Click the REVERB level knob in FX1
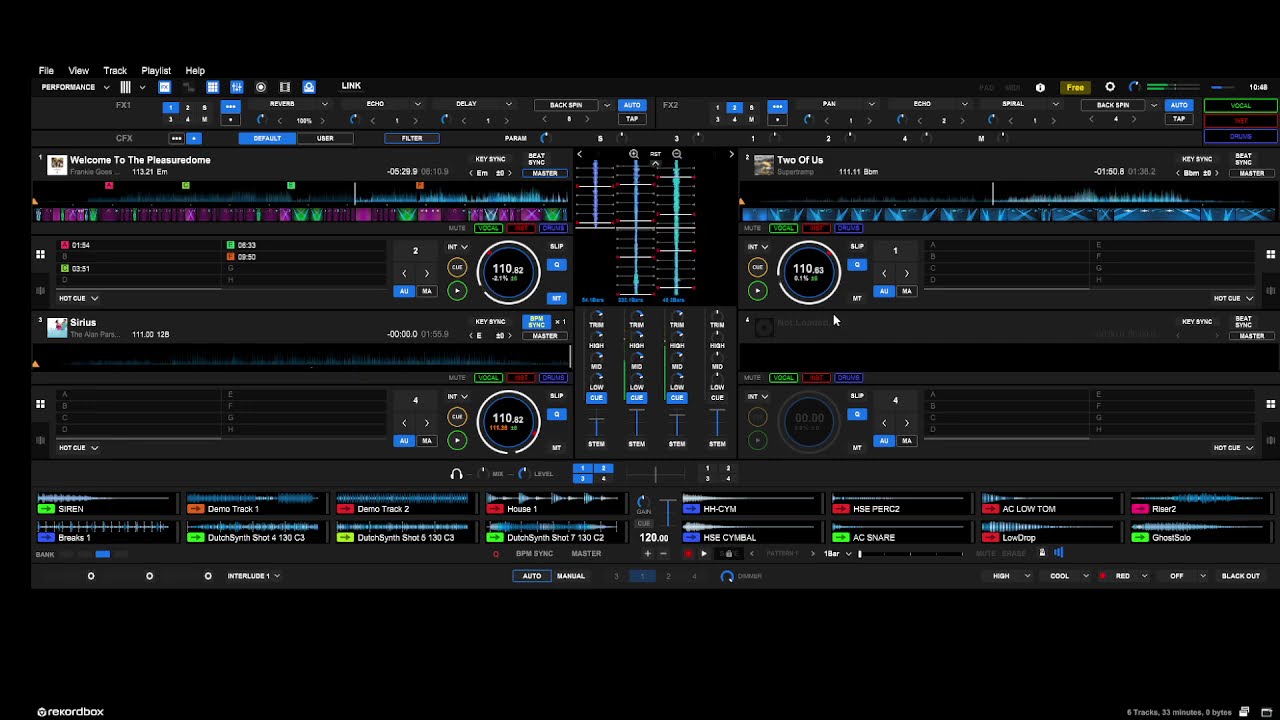 (x=261, y=120)
